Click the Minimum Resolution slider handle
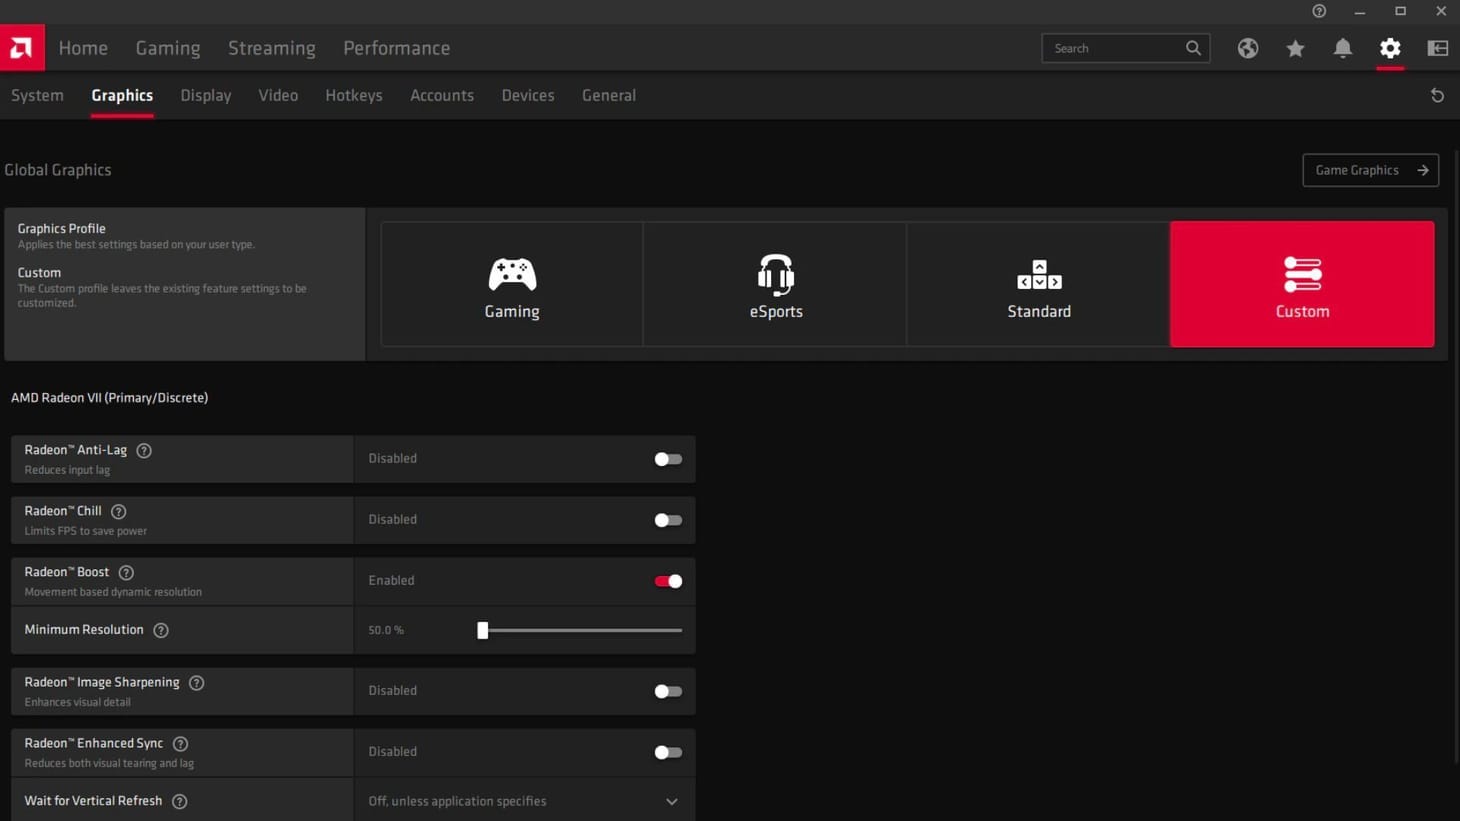Image resolution: width=1460 pixels, height=821 pixels. tap(483, 630)
